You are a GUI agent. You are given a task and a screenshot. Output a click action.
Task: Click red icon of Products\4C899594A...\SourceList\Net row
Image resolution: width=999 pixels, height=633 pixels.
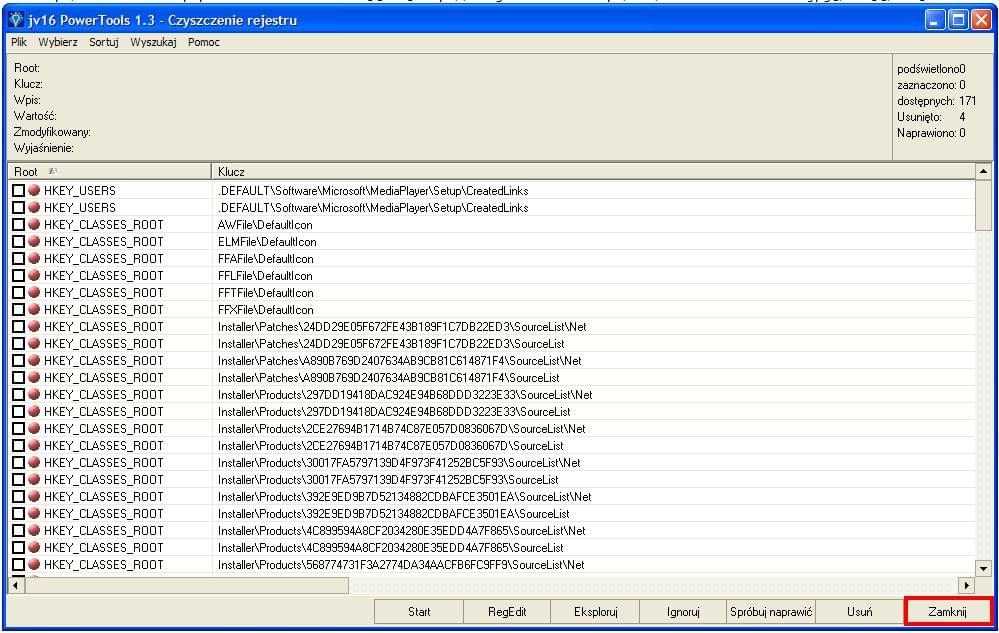pos(34,530)
